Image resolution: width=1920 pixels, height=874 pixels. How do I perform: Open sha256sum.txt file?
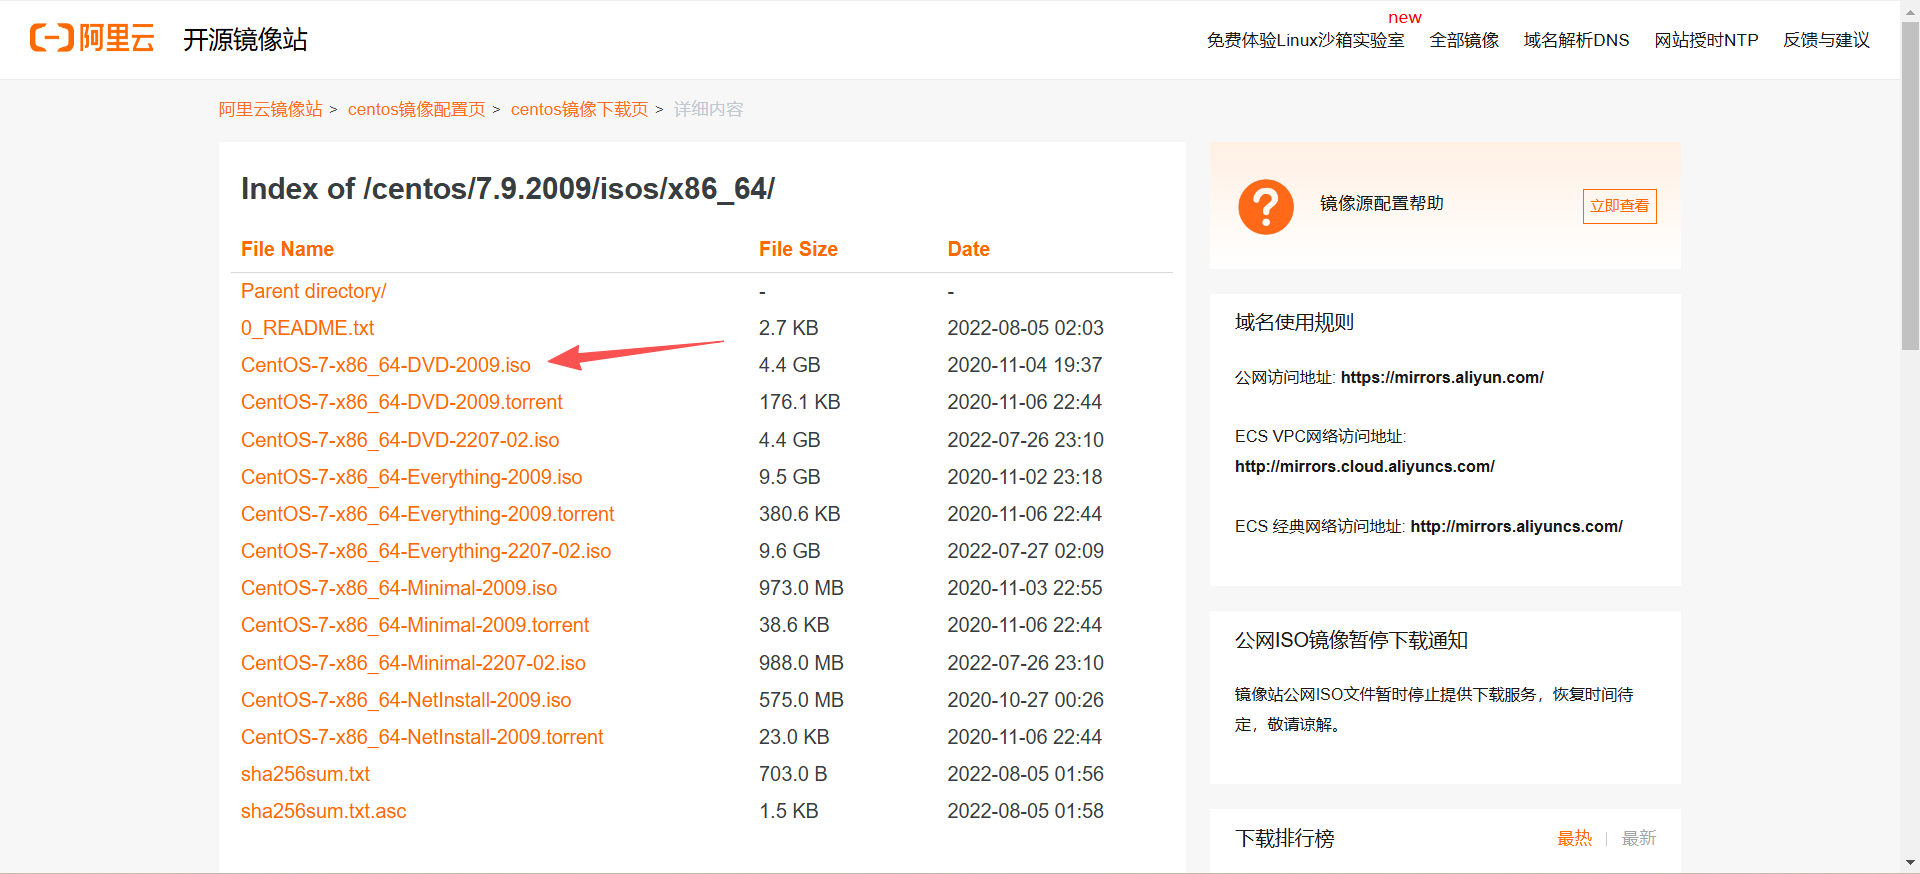(x=305, y=774)
